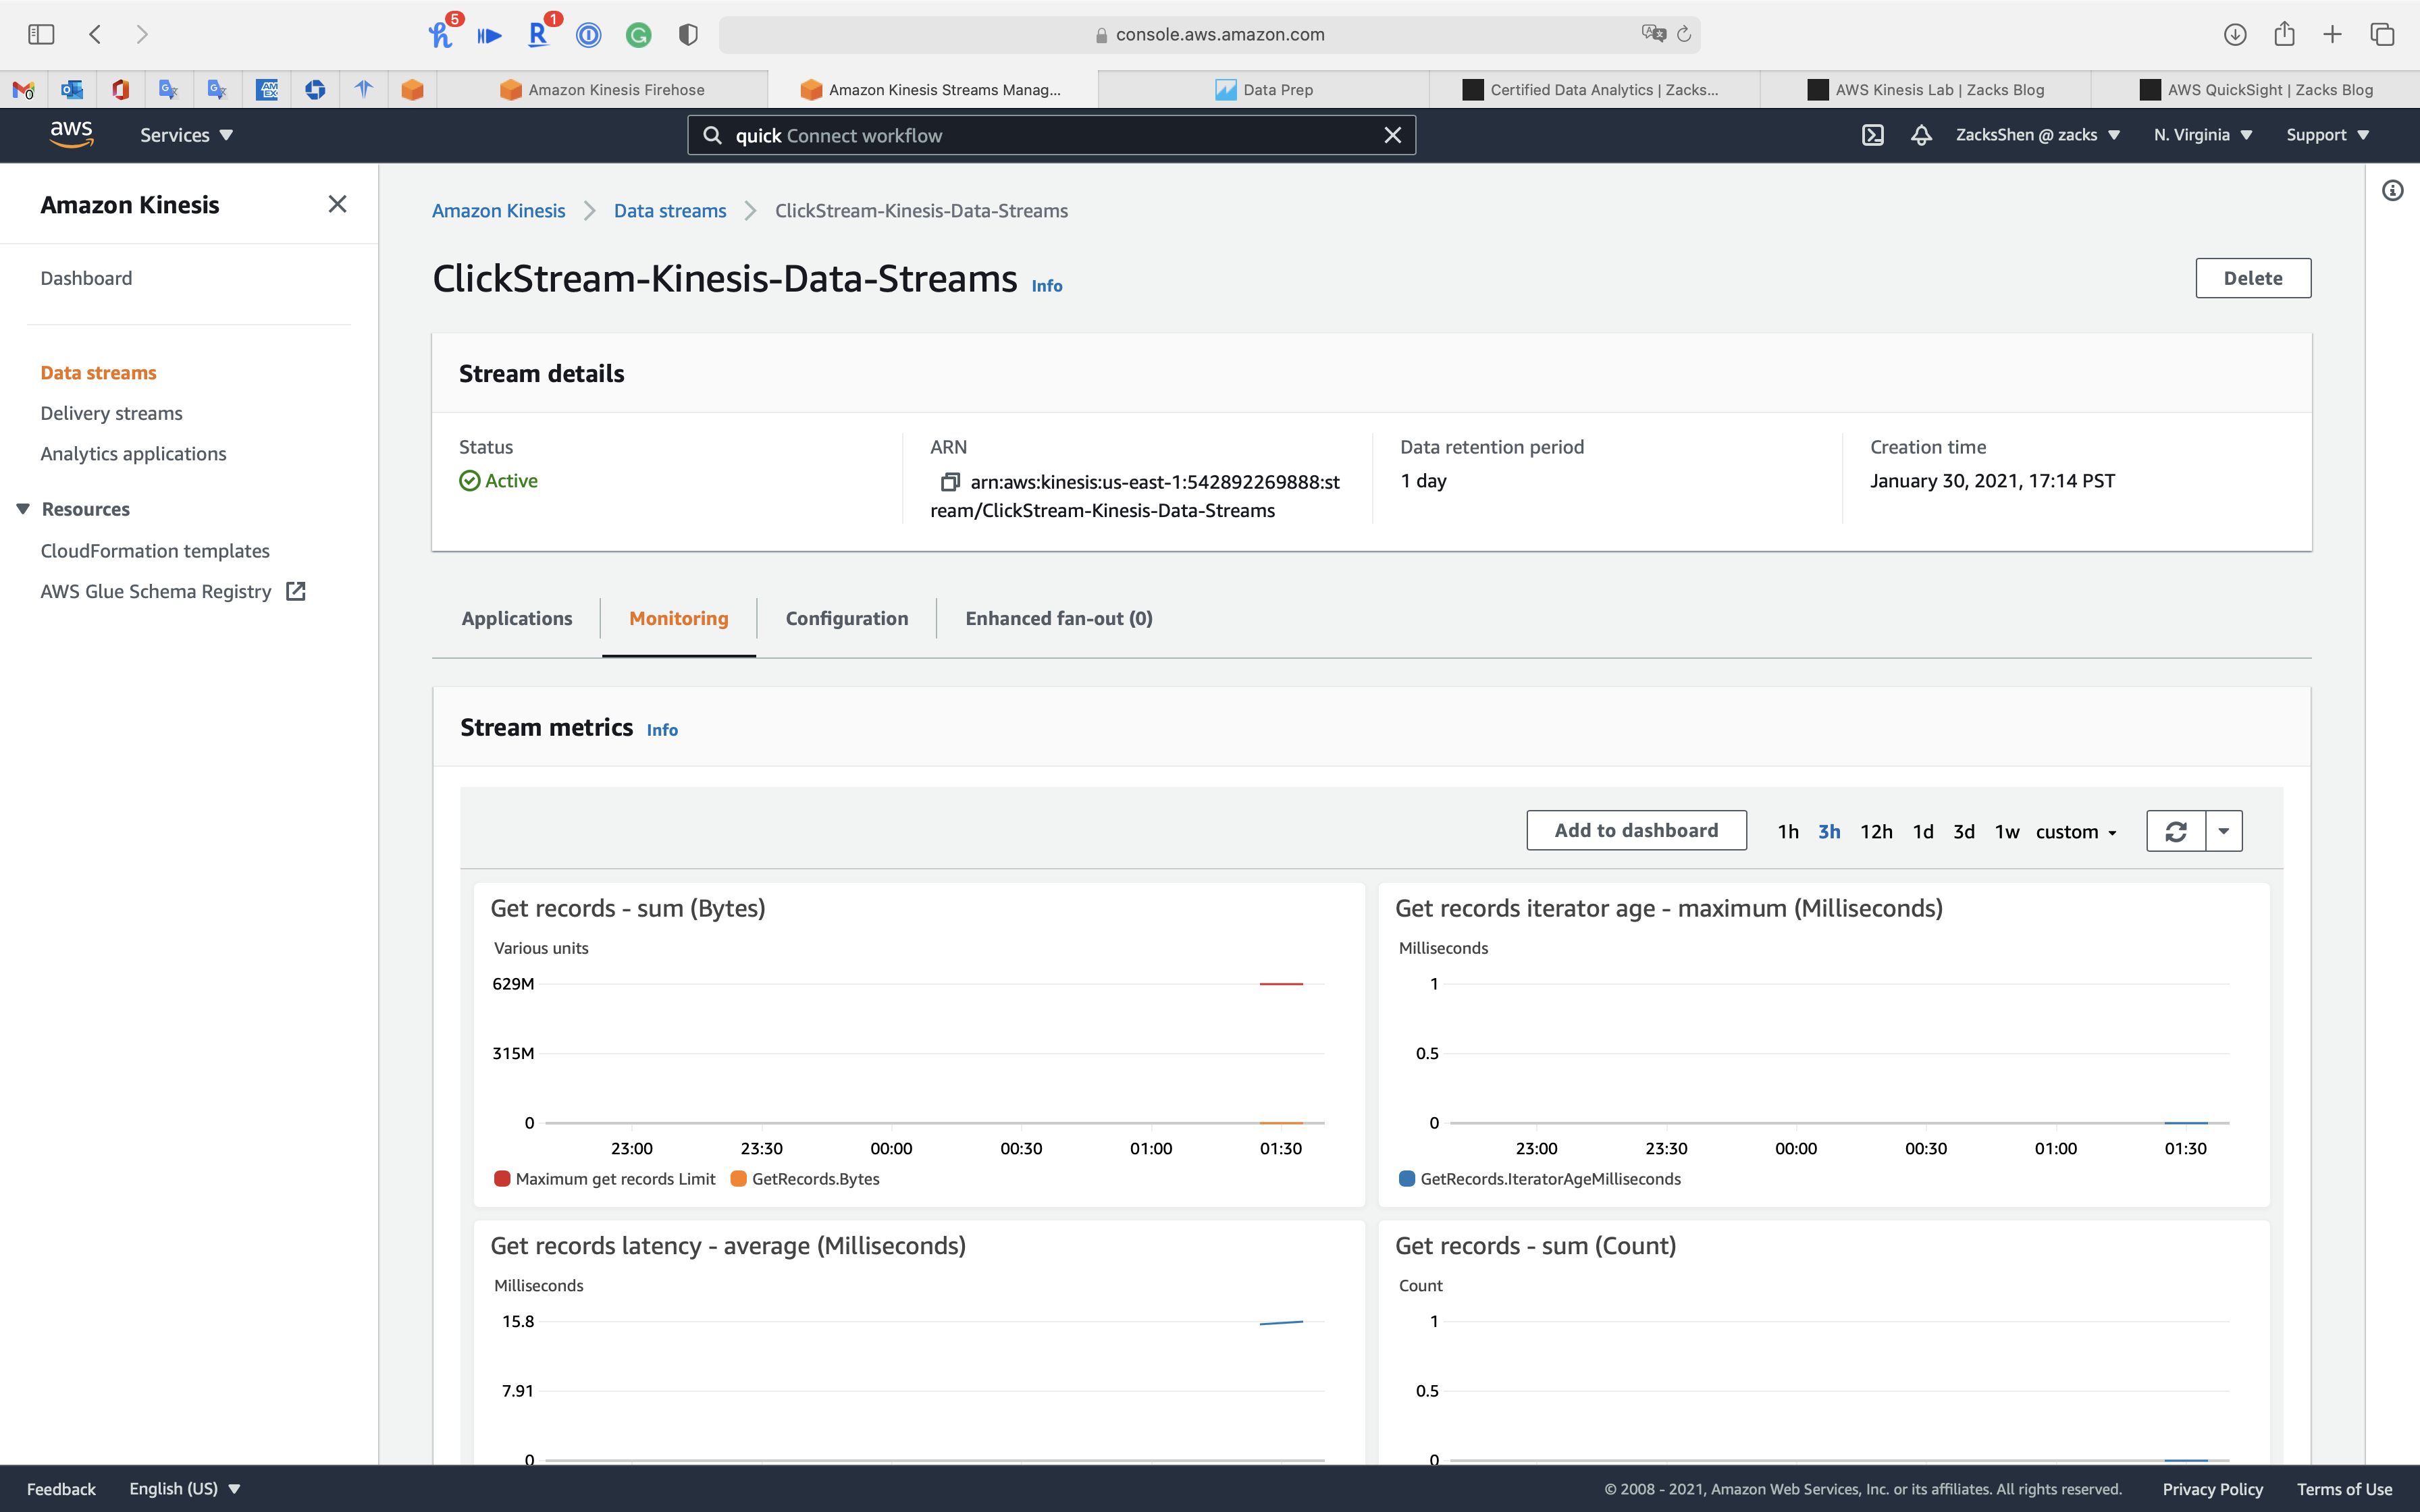
Task: Switch to Enhanced fan-out tab
Action: point(1058,618)
